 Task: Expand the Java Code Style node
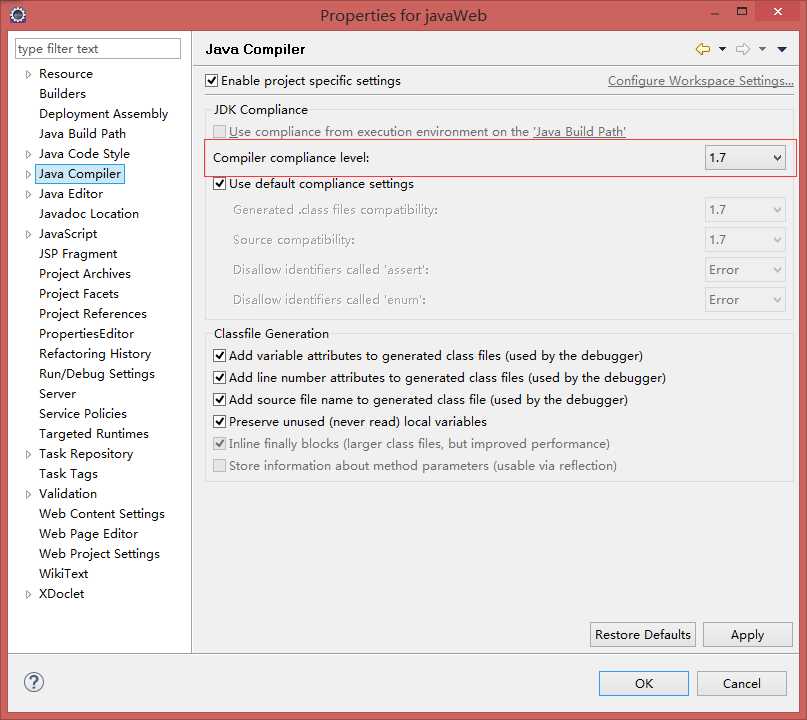coord(28,154)
